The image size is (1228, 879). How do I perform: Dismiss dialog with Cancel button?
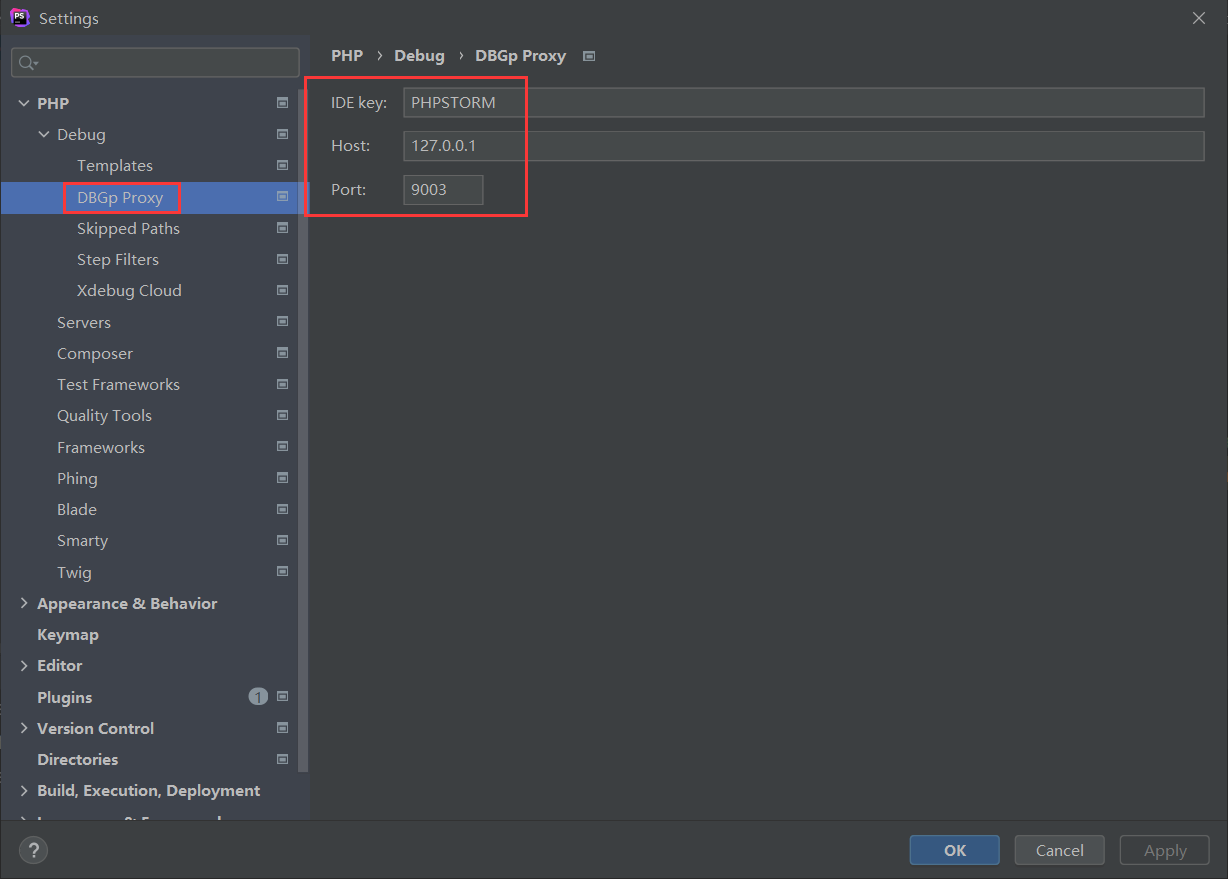[x=1059, y=850]
